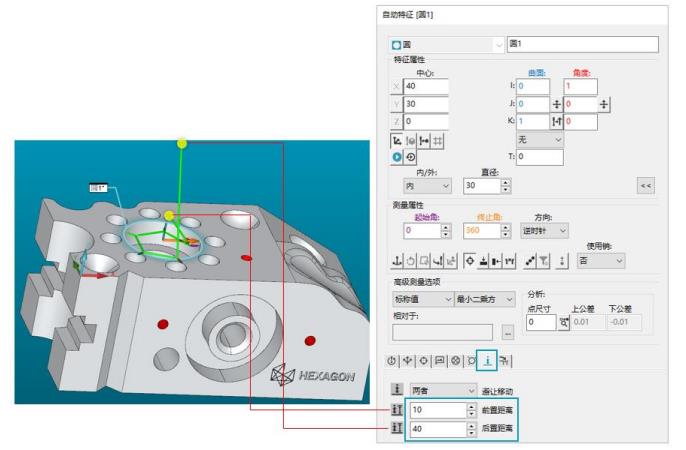Toggle the circular moves icon in the measurement toolbar
The height and width of the screenshot is (450, 686).
pos(411,260)
